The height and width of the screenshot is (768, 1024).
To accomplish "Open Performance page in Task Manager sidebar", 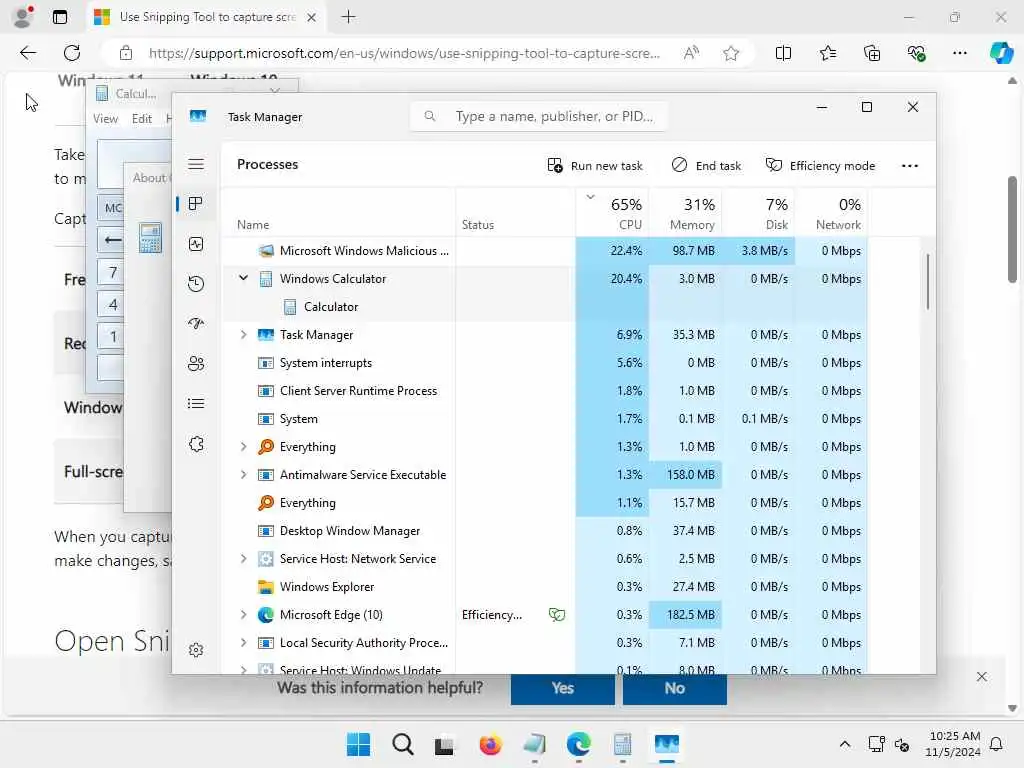I will [x=196, y=244].
